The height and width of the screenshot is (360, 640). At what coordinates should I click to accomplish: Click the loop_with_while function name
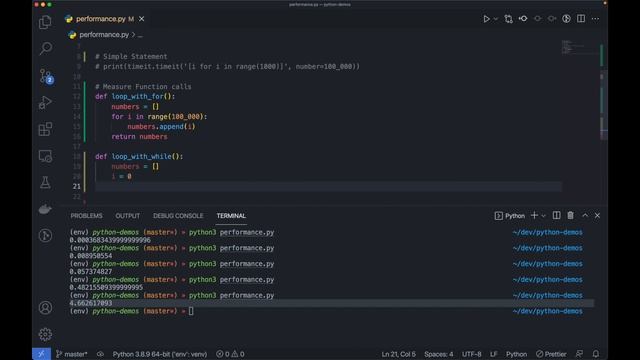pyautogui.click(x=142, y=156)
